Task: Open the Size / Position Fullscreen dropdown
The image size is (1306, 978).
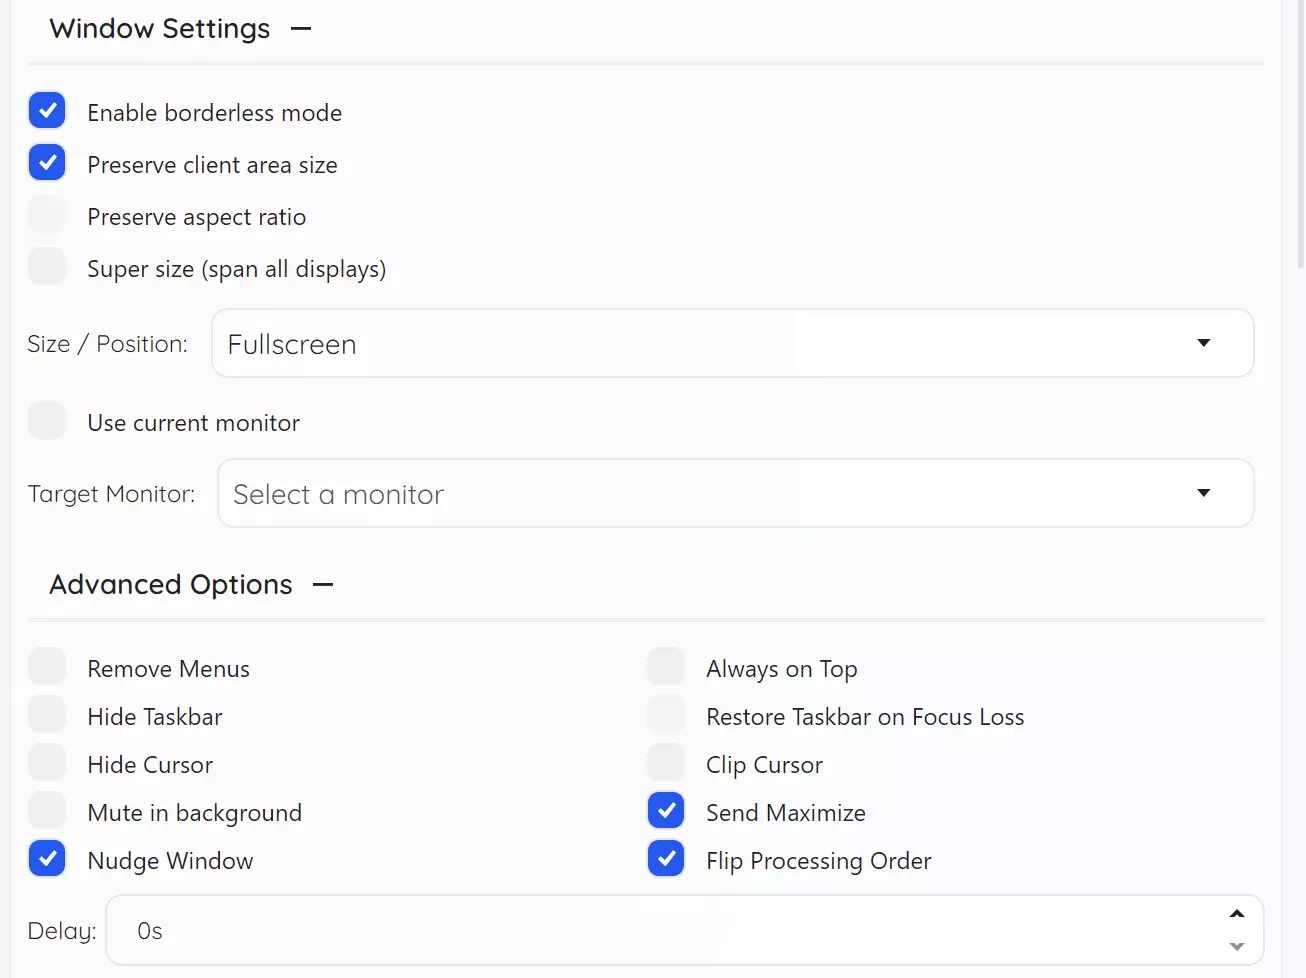Action: 732,344
